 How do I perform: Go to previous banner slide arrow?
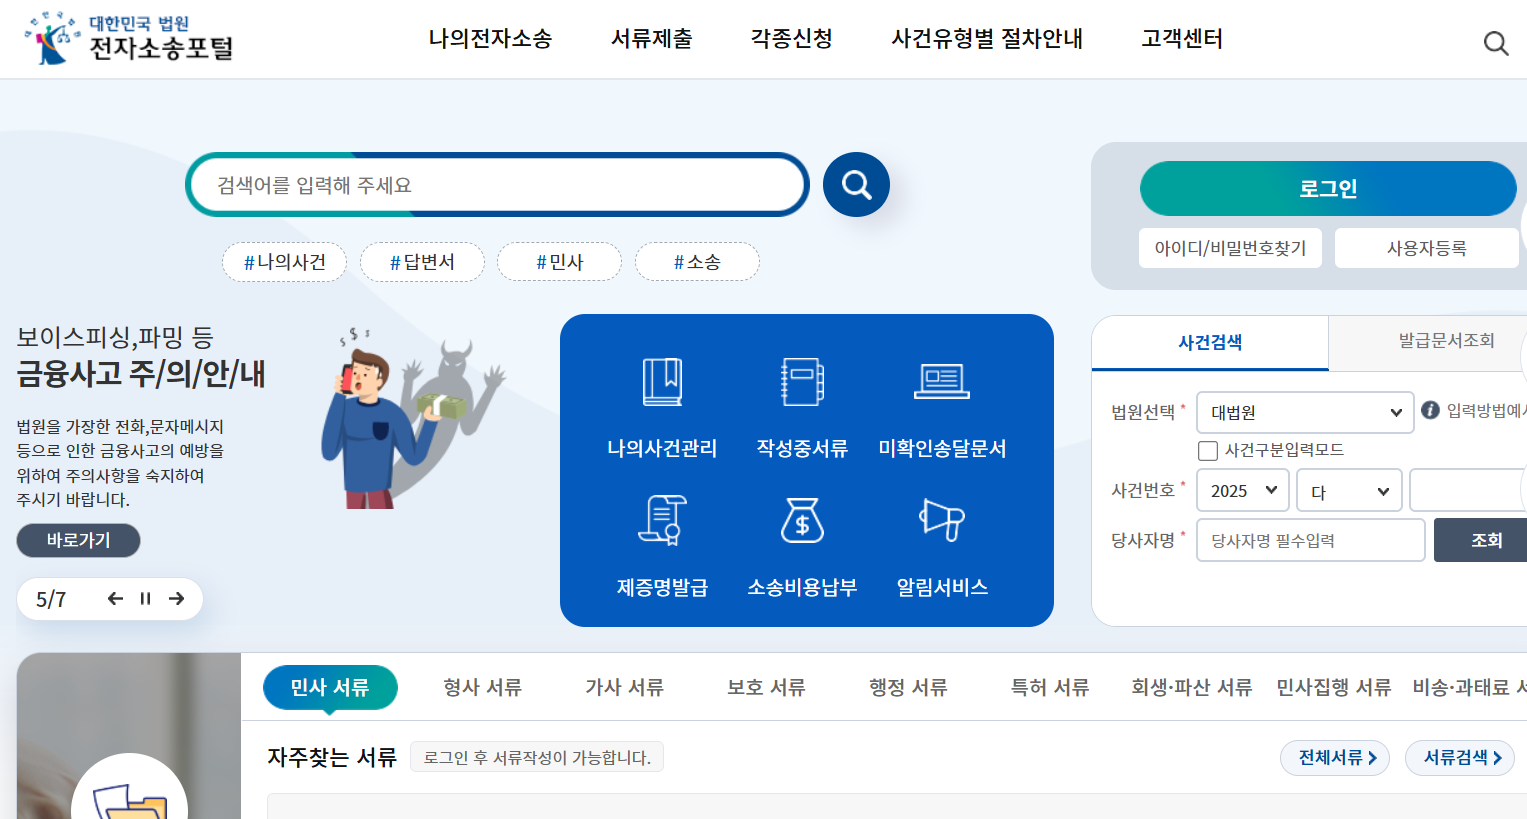[x=115, y=598]
